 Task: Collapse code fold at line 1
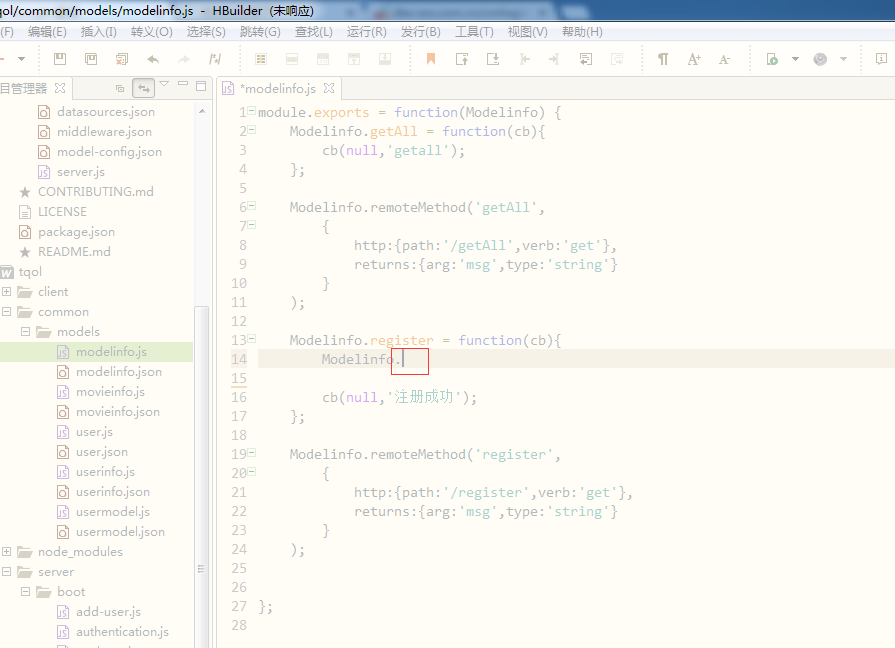click(x=252, y=112)
